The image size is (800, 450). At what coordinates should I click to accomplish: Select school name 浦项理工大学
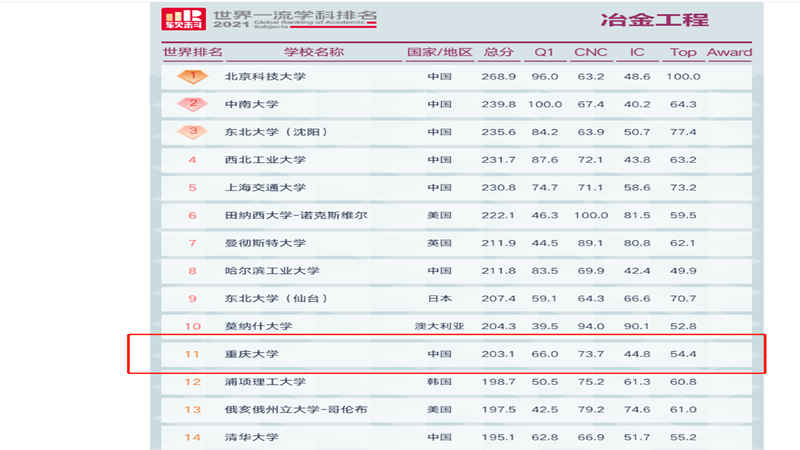pyautogui.click(x=265, y=382)
